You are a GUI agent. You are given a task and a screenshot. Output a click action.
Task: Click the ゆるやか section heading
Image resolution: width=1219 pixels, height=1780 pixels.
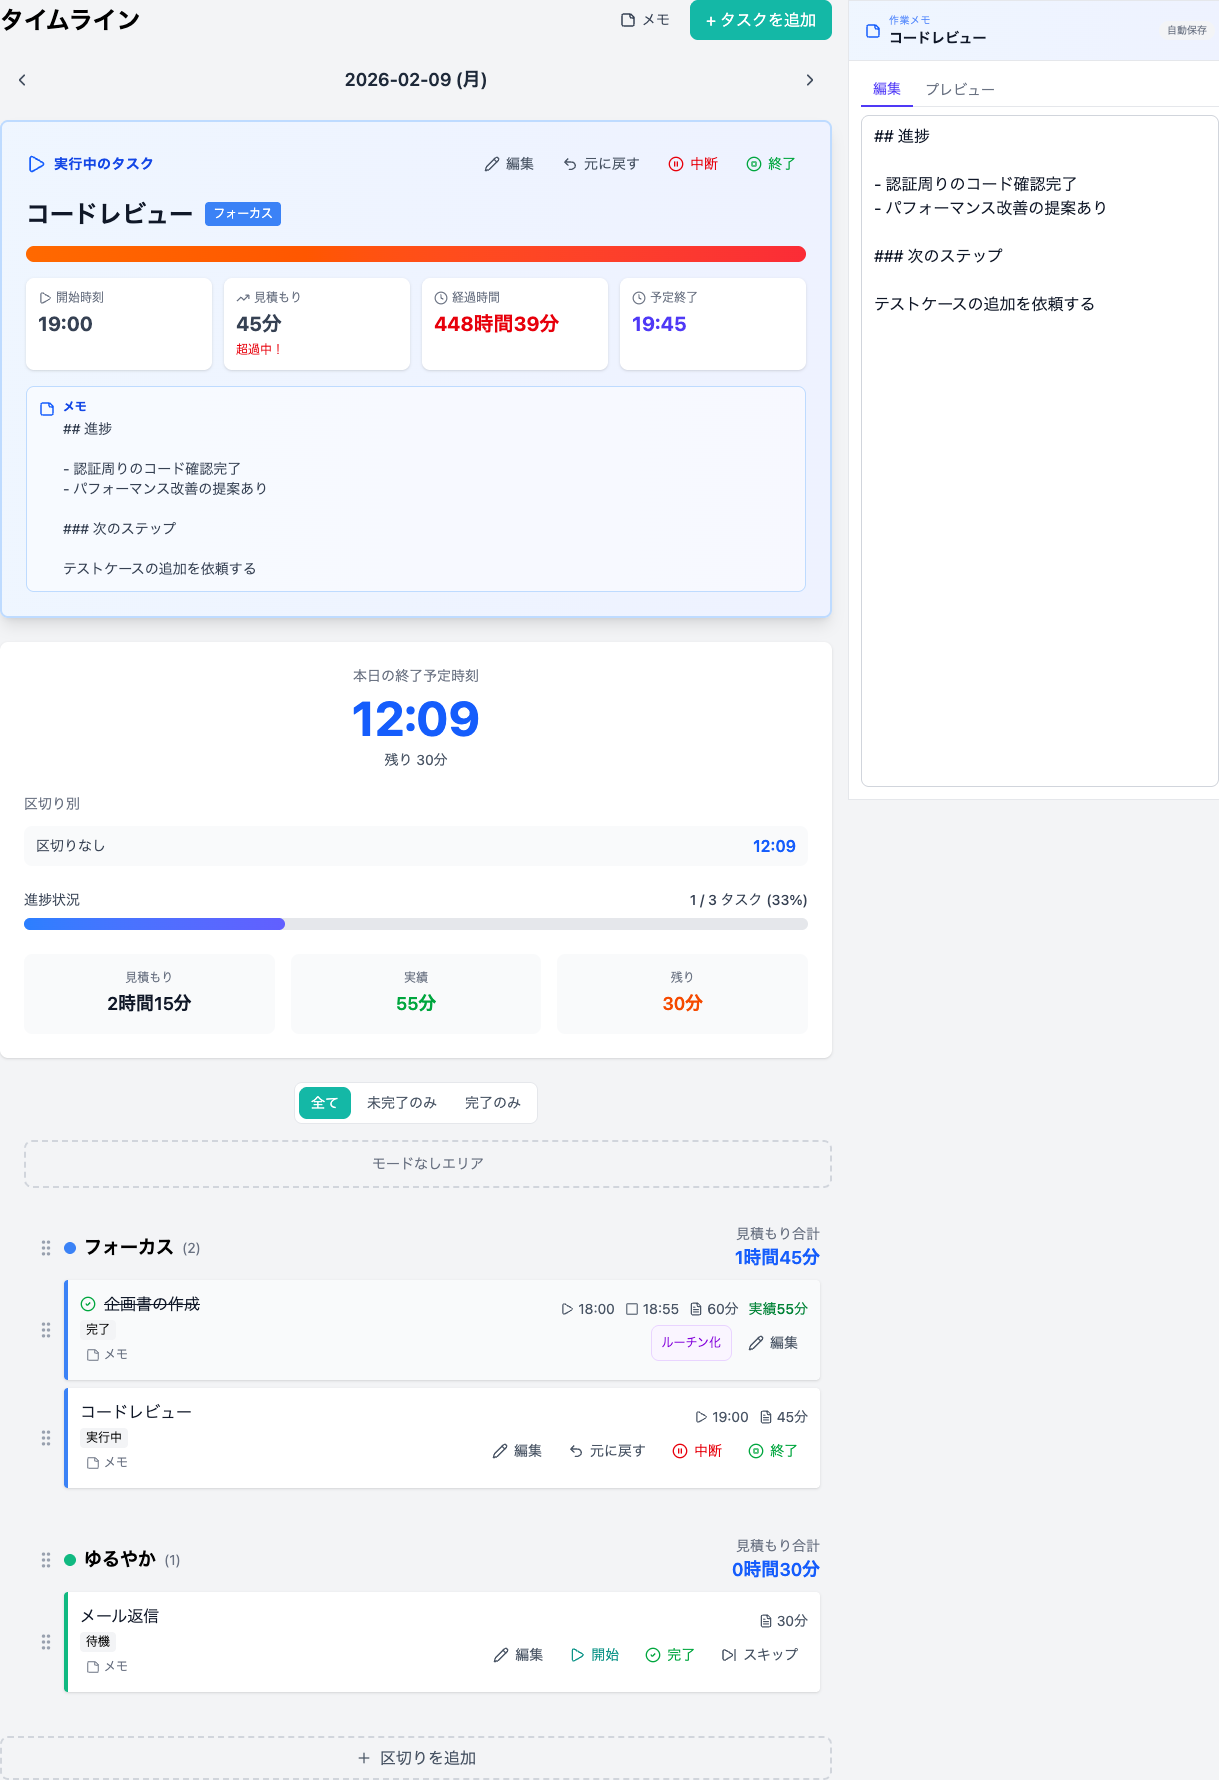[x=120, y=1559]
